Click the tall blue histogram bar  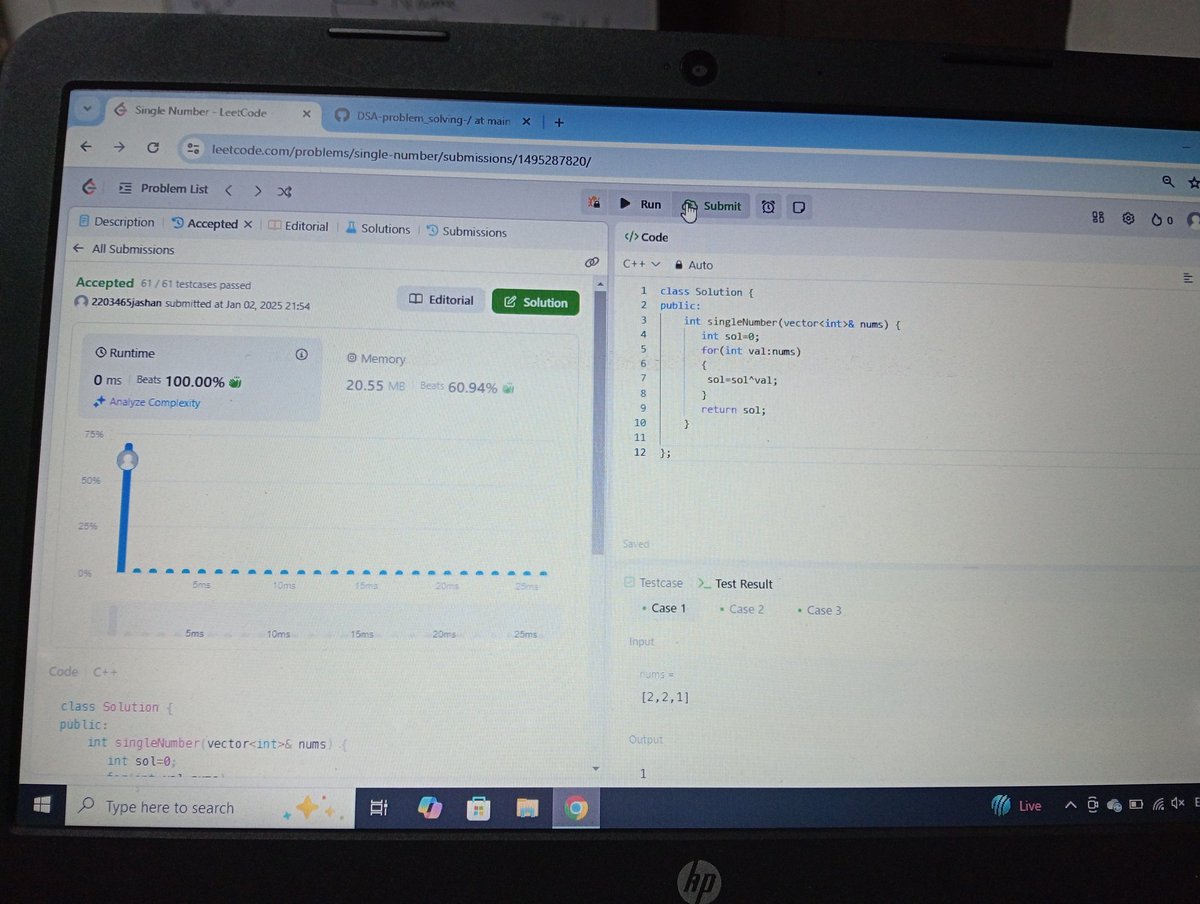[127, 508]
